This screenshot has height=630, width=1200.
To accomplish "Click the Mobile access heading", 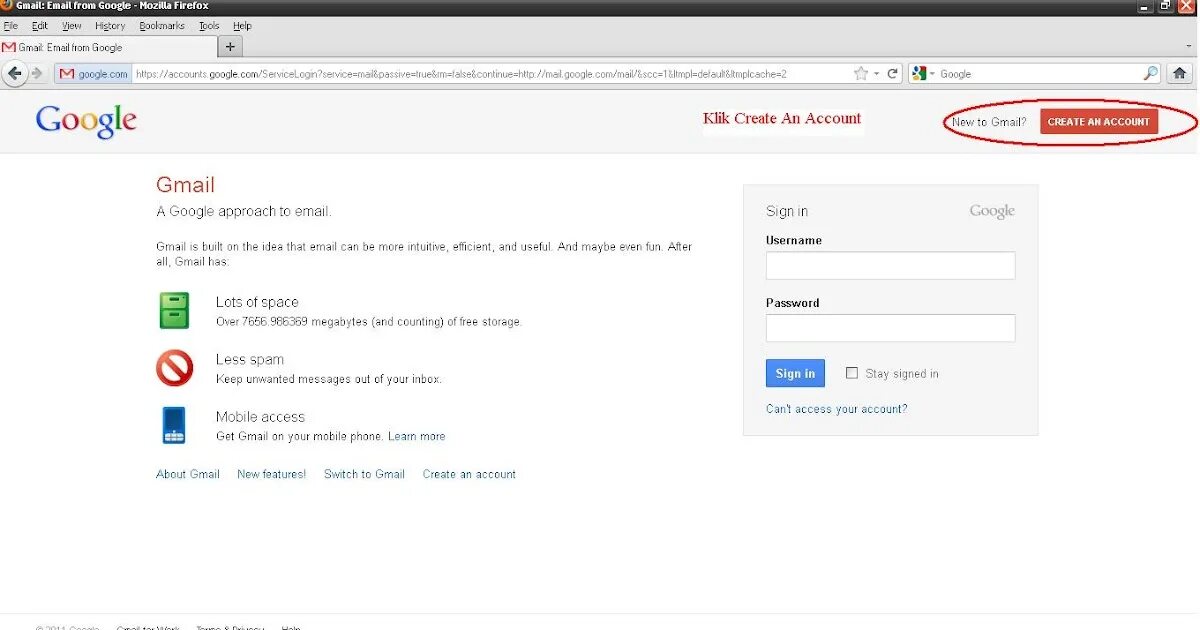I will tap(260, 417).
